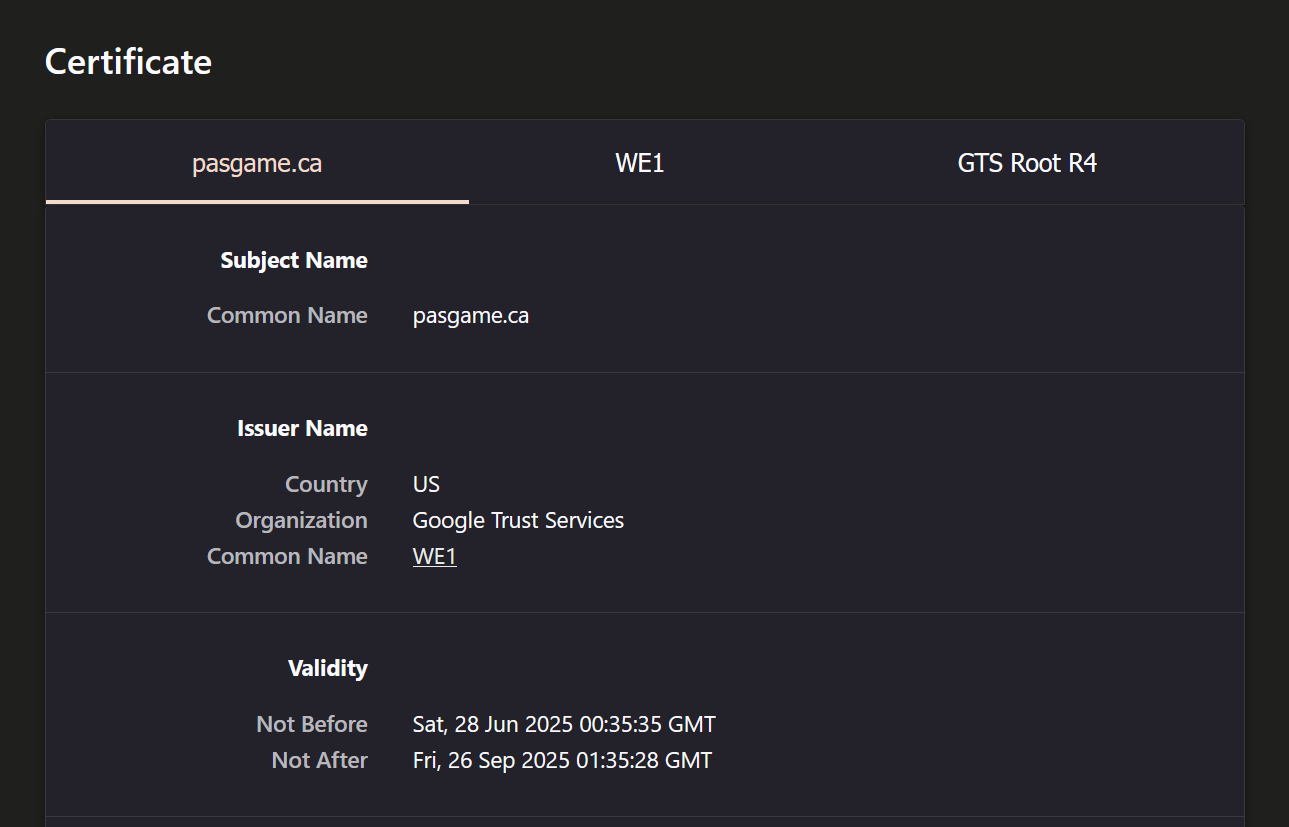Click the Certificate page heading
The width and height of the screenshot is (1289, 827).
pos(128,62)
